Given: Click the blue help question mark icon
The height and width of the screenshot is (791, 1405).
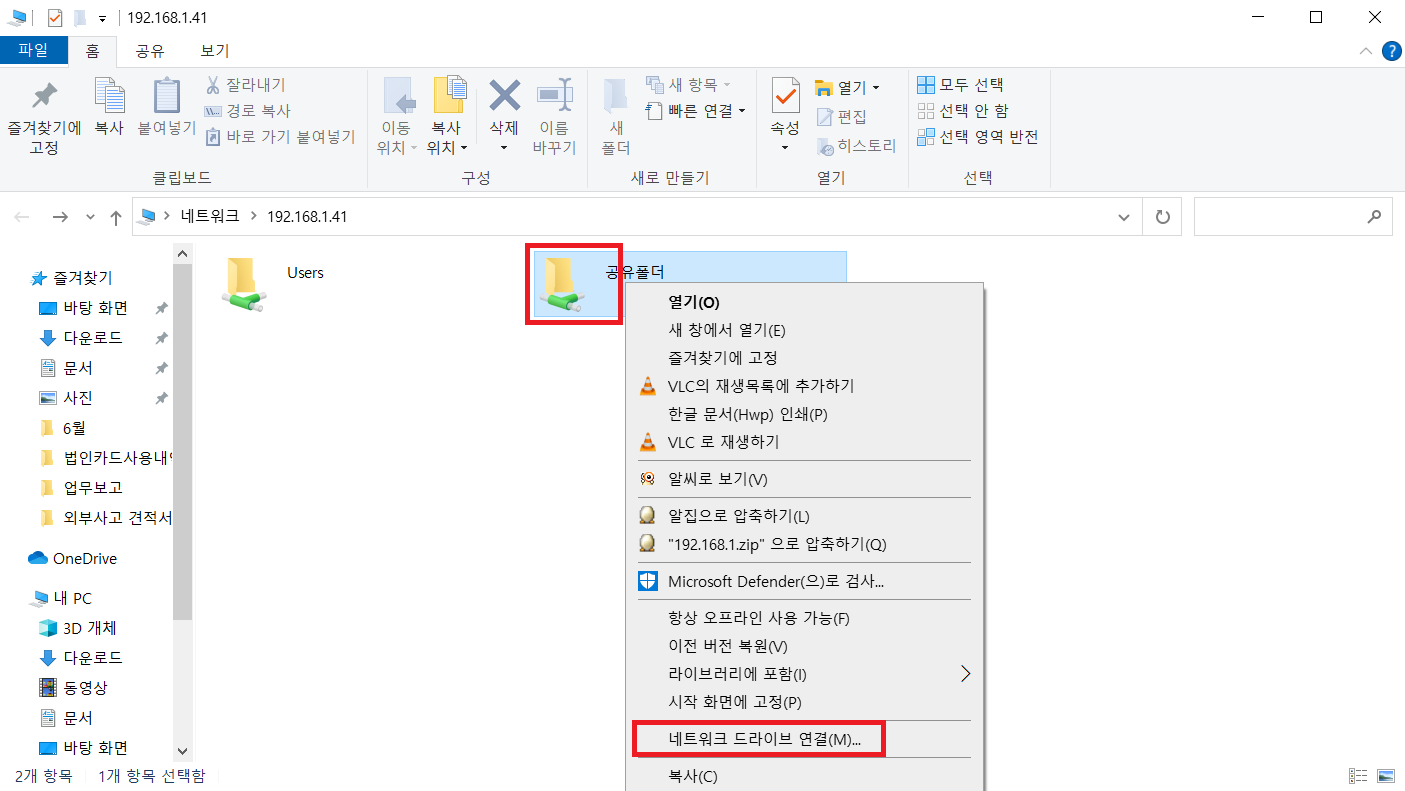Looking at the screenshot, I should pos(1390,51).
